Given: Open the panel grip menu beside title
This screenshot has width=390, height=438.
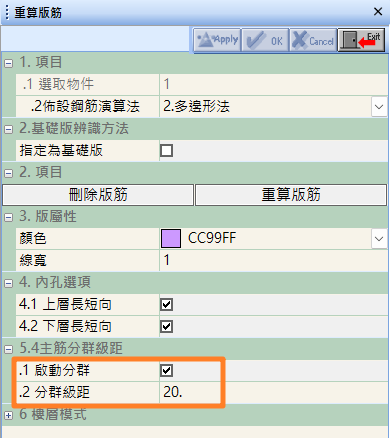Looking at the screenshot, I should tap(7, 12).
